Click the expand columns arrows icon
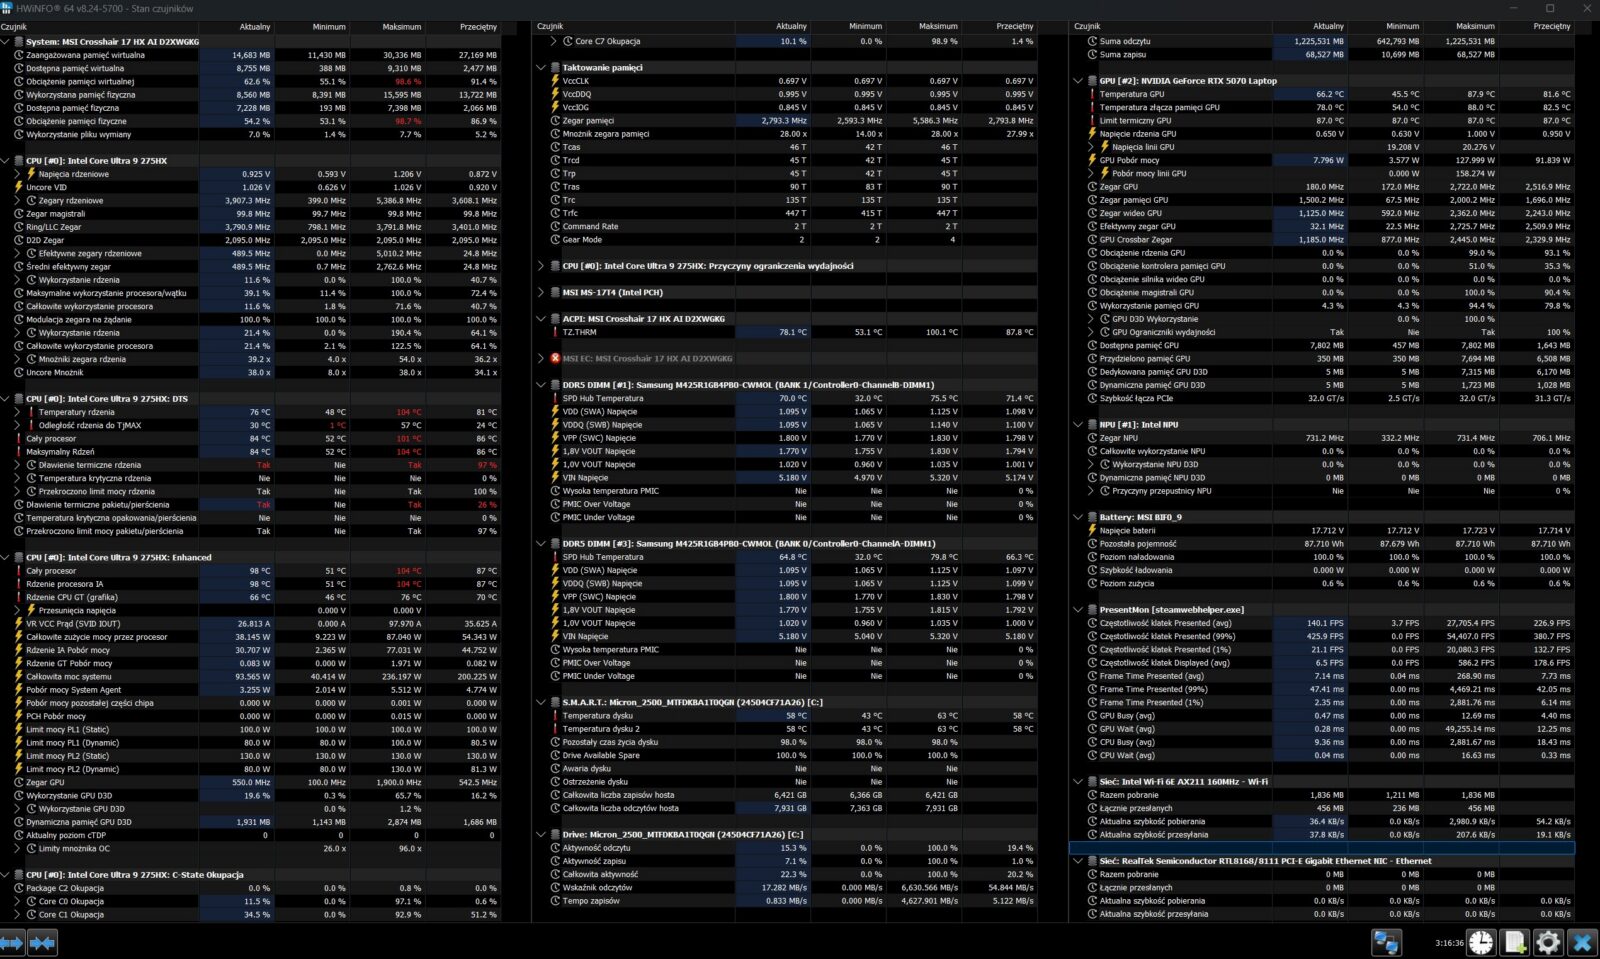The width and height of the screenshot is (1600, 959). [x=12, y=943]
